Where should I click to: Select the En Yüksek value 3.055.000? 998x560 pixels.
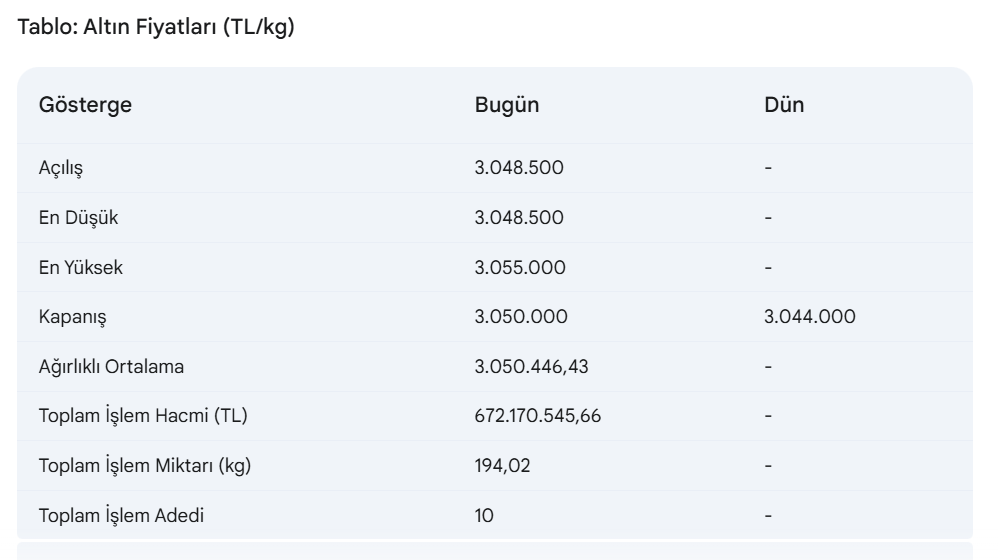[520, 267]
